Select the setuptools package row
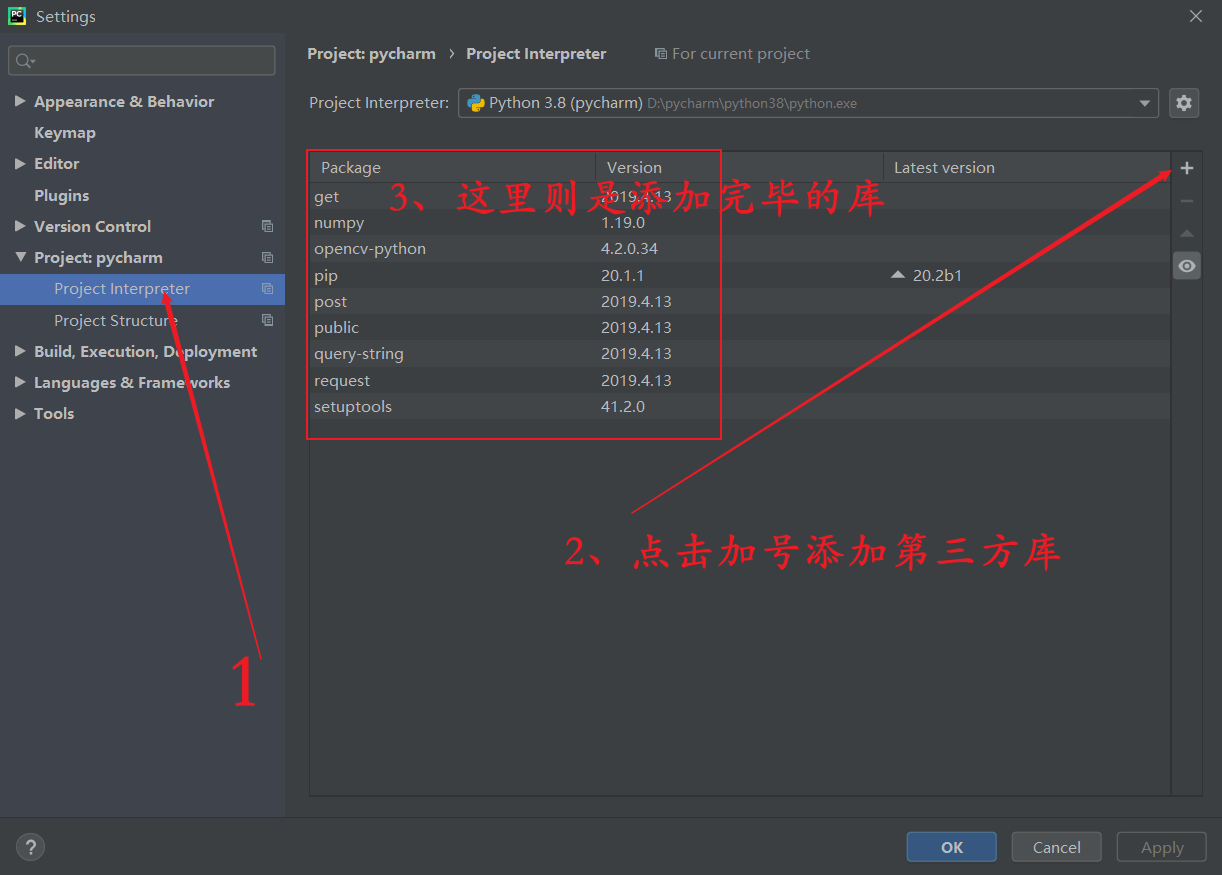 pos(740,407)
